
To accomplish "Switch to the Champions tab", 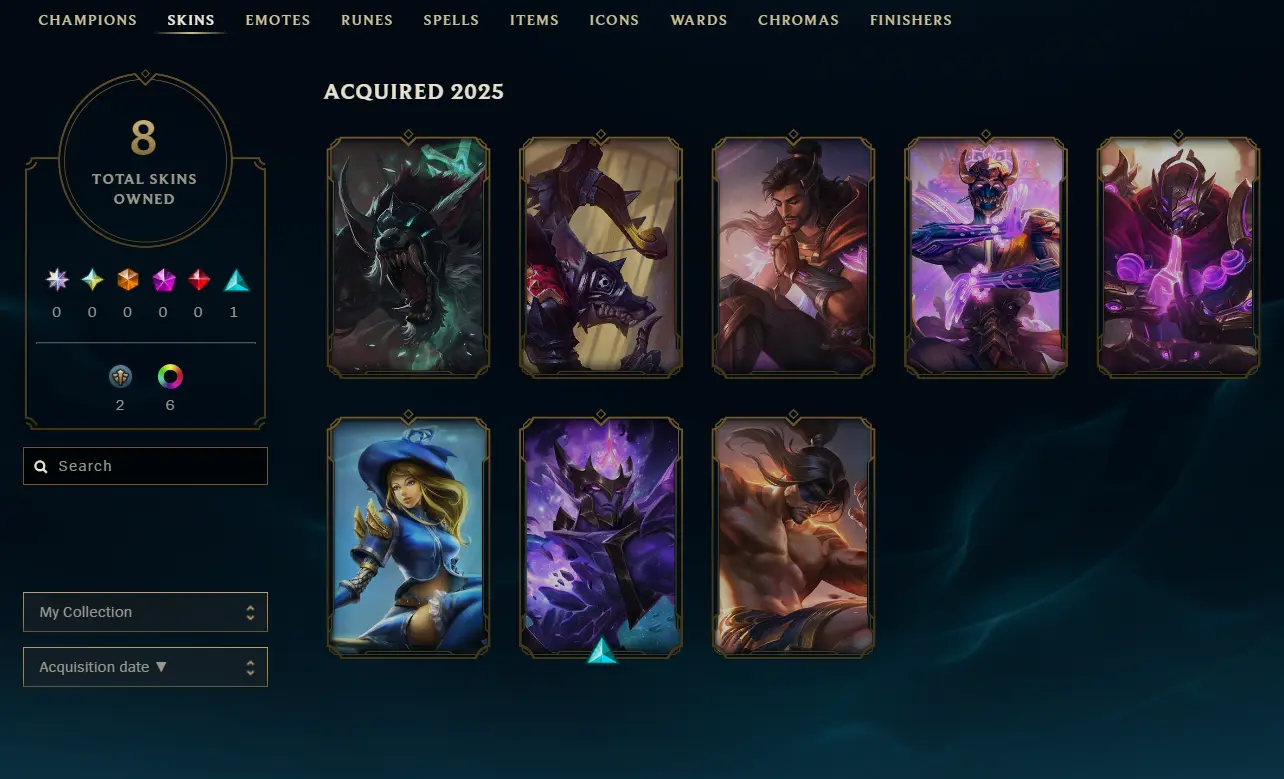I will coord(88,20).
